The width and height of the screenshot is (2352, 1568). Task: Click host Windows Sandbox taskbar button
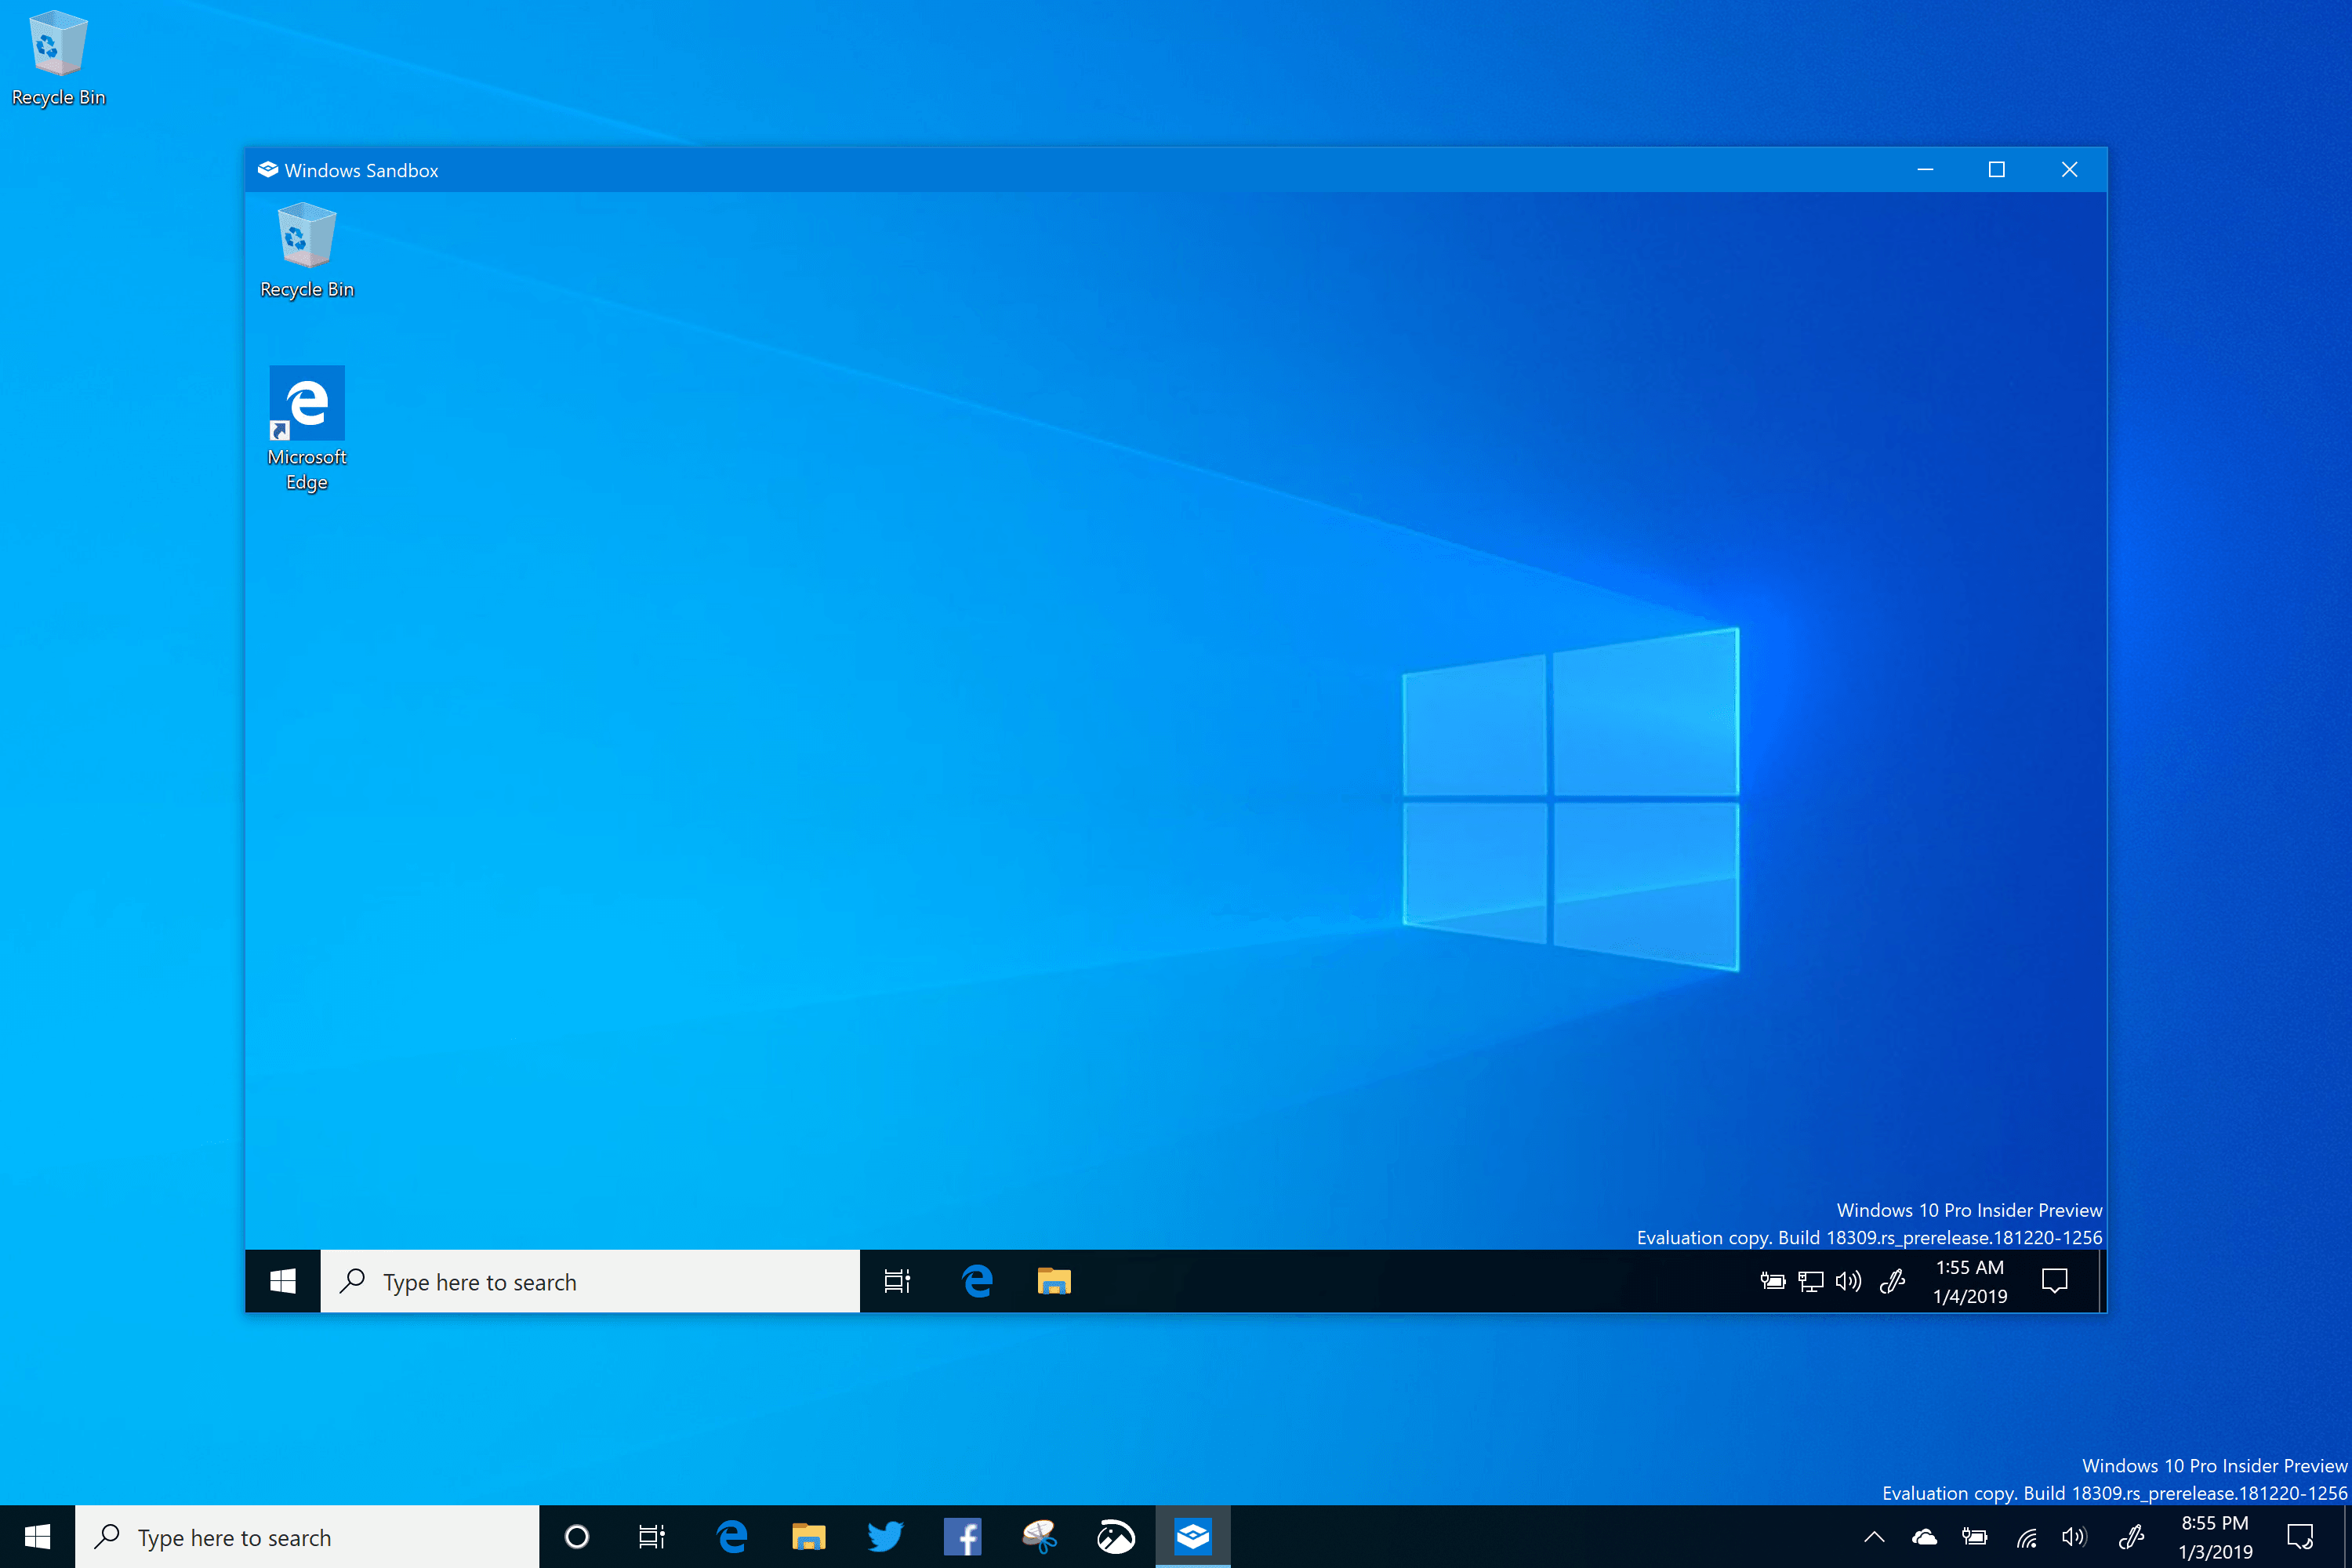coord(1193,1537)
